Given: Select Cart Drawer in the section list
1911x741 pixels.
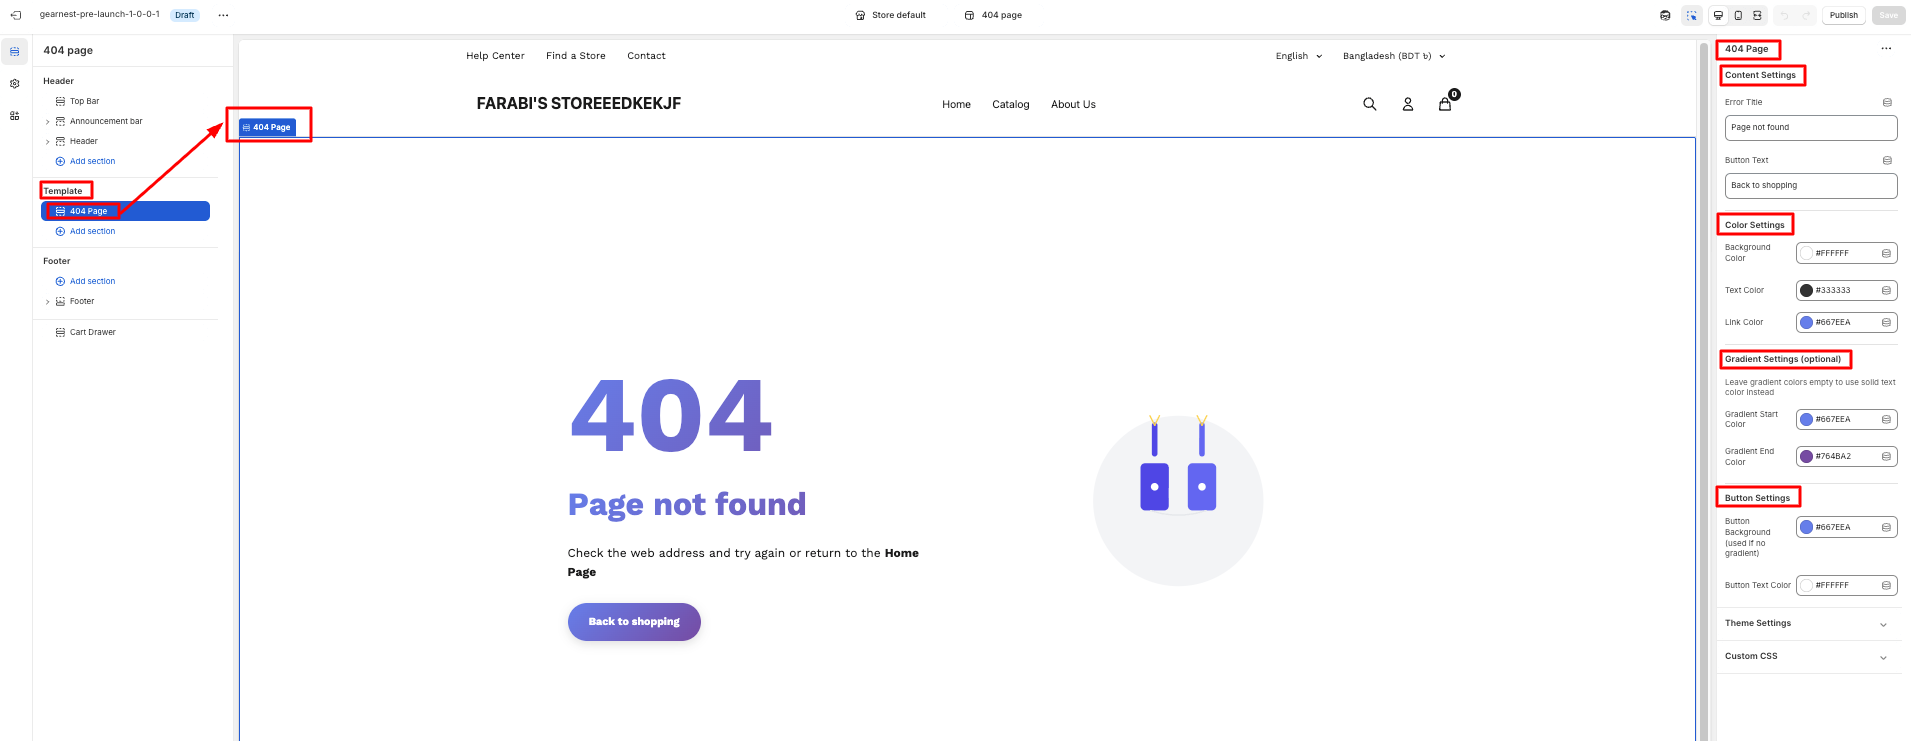Looking at the screenshot, I should pos(92,332).
